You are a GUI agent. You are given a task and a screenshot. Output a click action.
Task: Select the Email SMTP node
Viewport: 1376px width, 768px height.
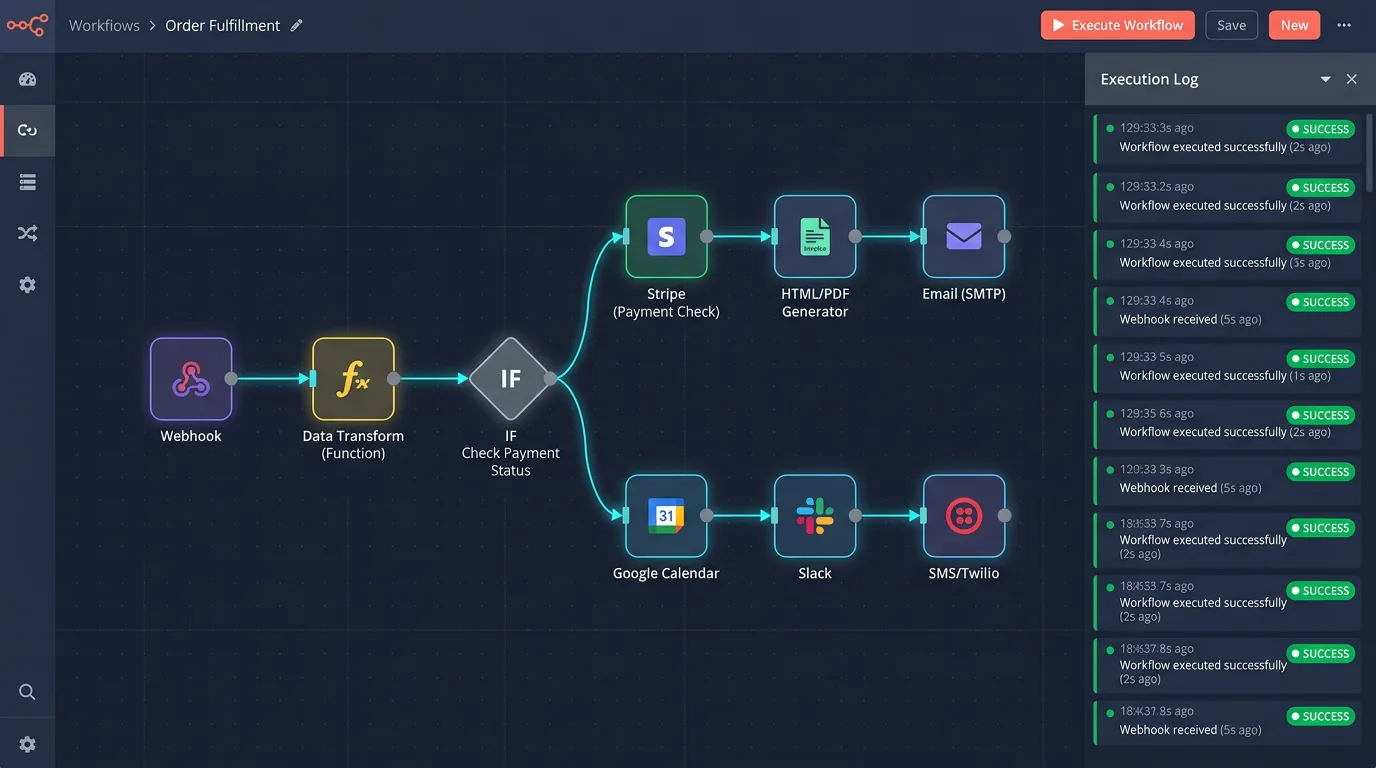coord(963,237)
